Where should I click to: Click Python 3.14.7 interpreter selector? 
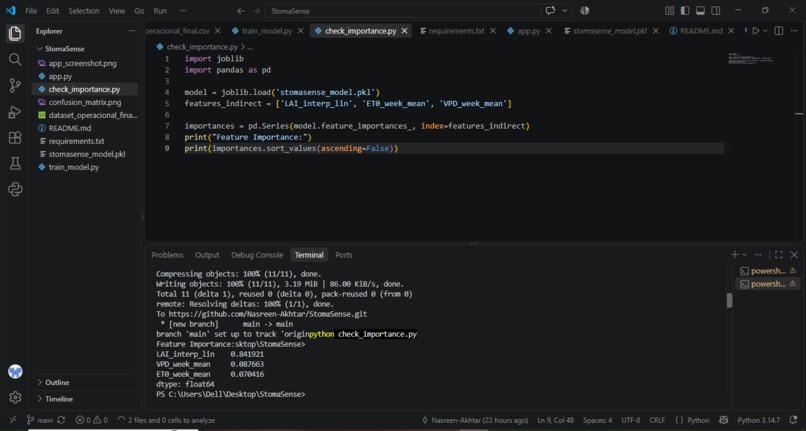[758, 420]
